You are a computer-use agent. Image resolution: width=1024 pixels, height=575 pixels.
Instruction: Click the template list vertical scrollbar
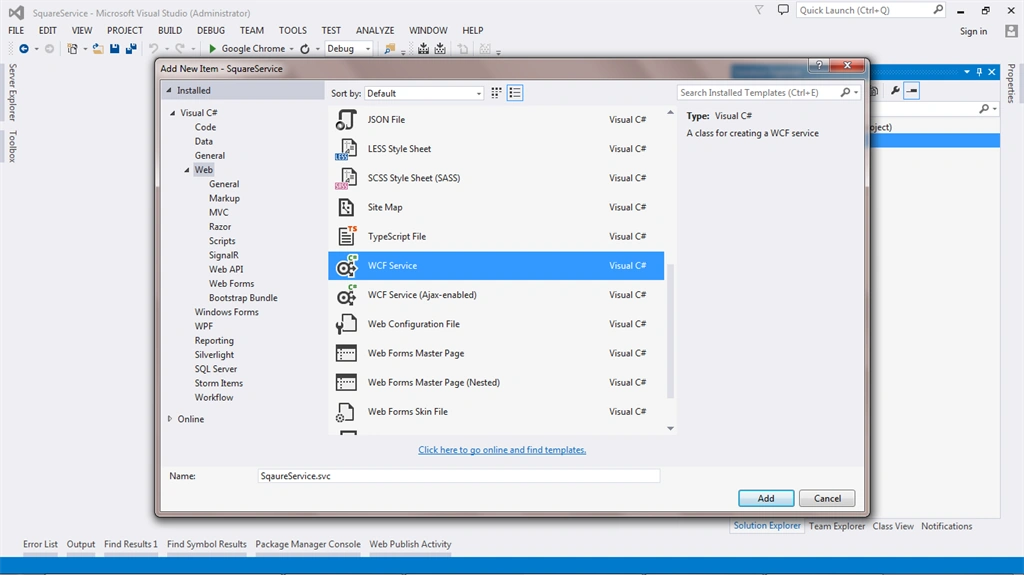click(670, 331)
